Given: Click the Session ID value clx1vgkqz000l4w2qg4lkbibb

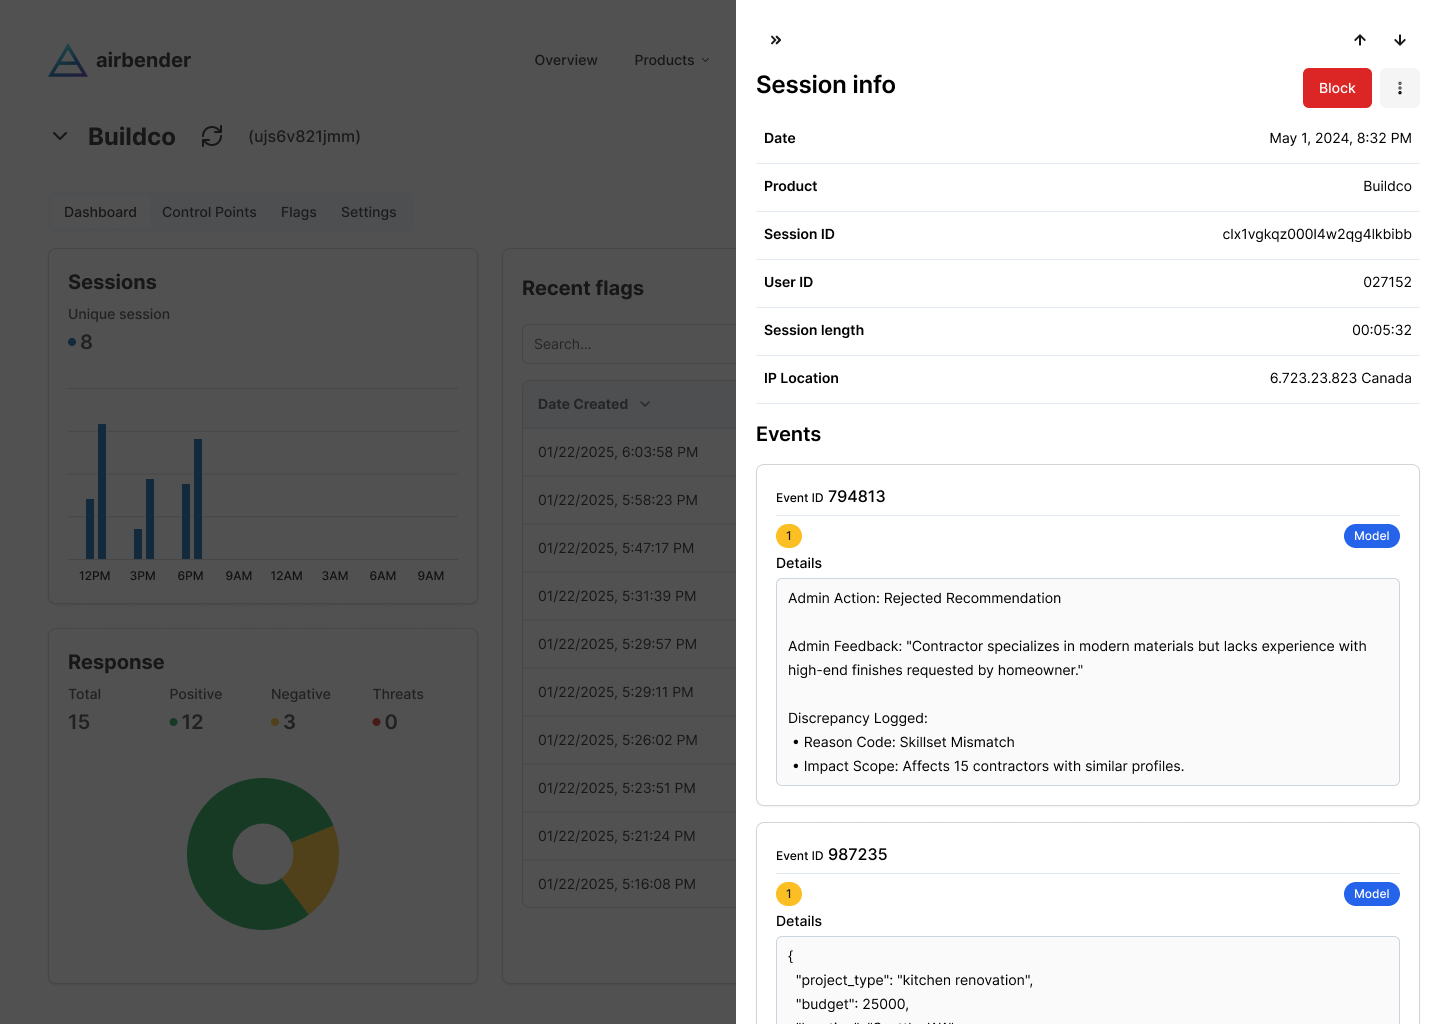Looking at the screenshot, I should [1317, 234].
